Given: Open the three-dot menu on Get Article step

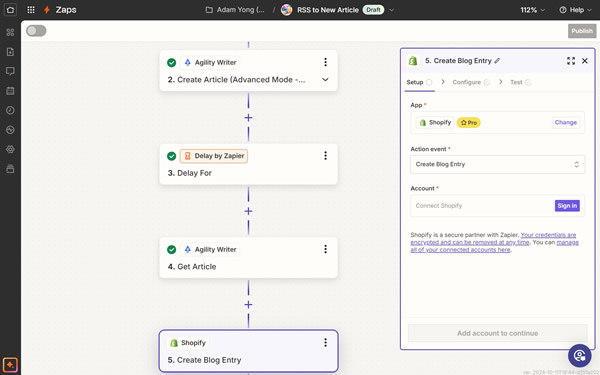Looking at the screenshot, I should click(325, 249).
